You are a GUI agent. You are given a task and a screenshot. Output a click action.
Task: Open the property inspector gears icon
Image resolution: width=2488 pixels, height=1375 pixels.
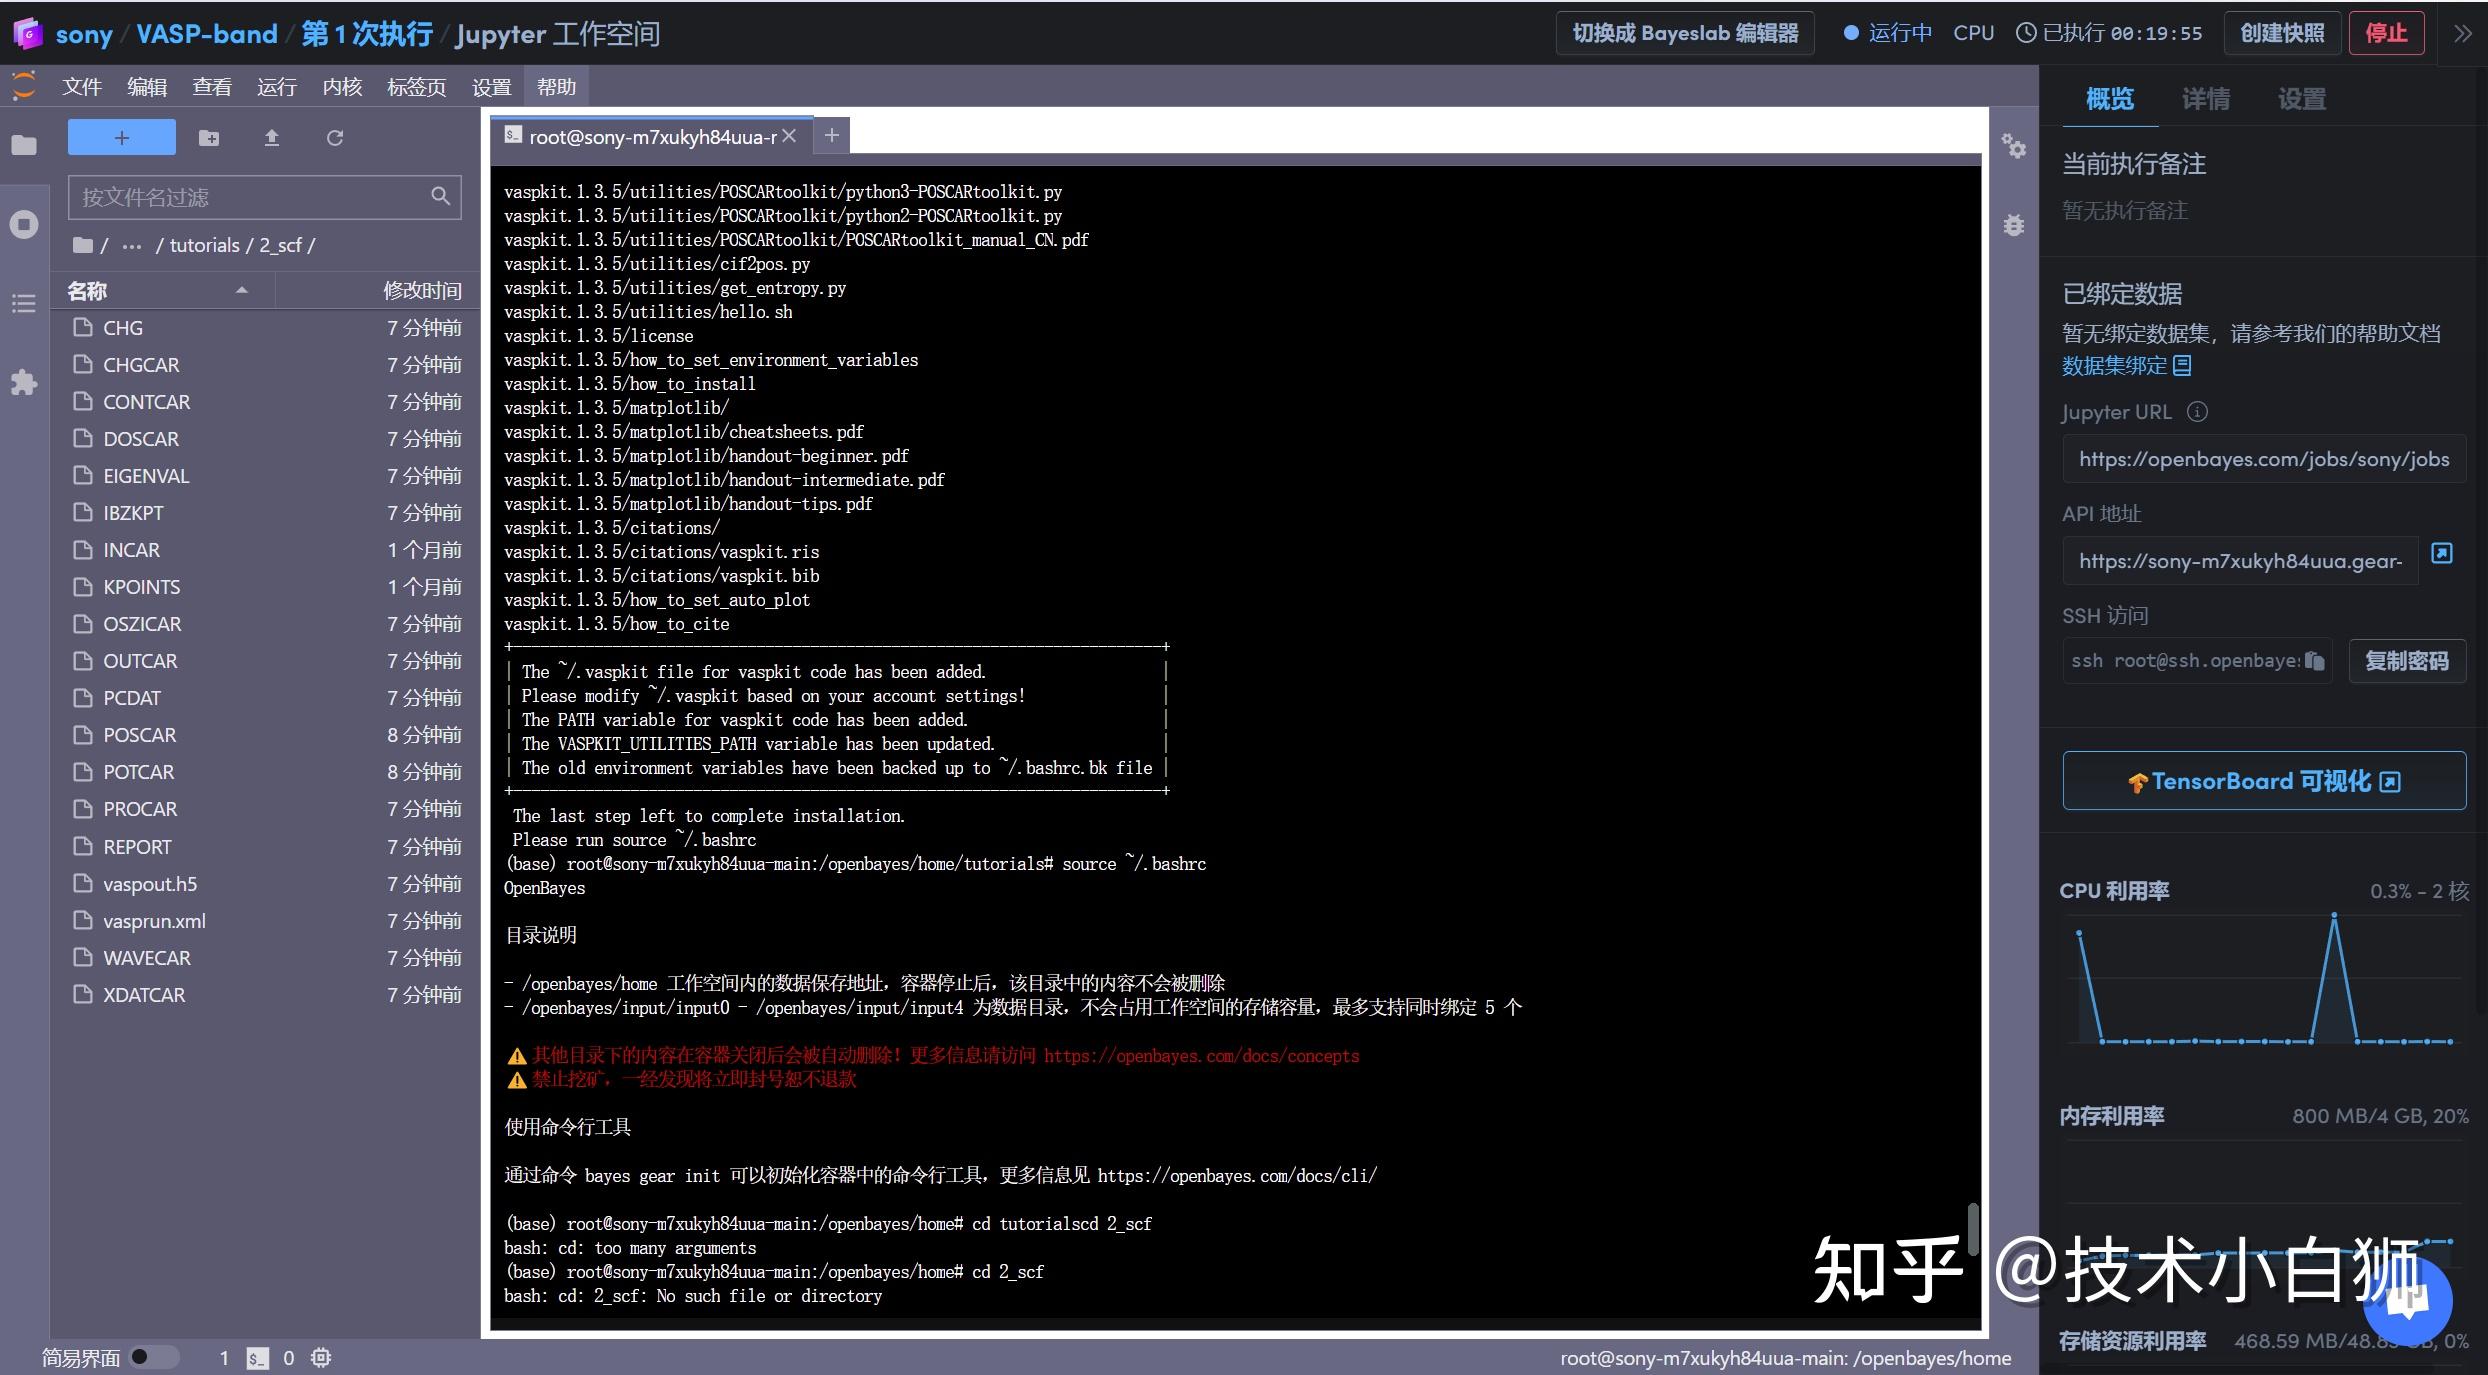point(2013,147)
